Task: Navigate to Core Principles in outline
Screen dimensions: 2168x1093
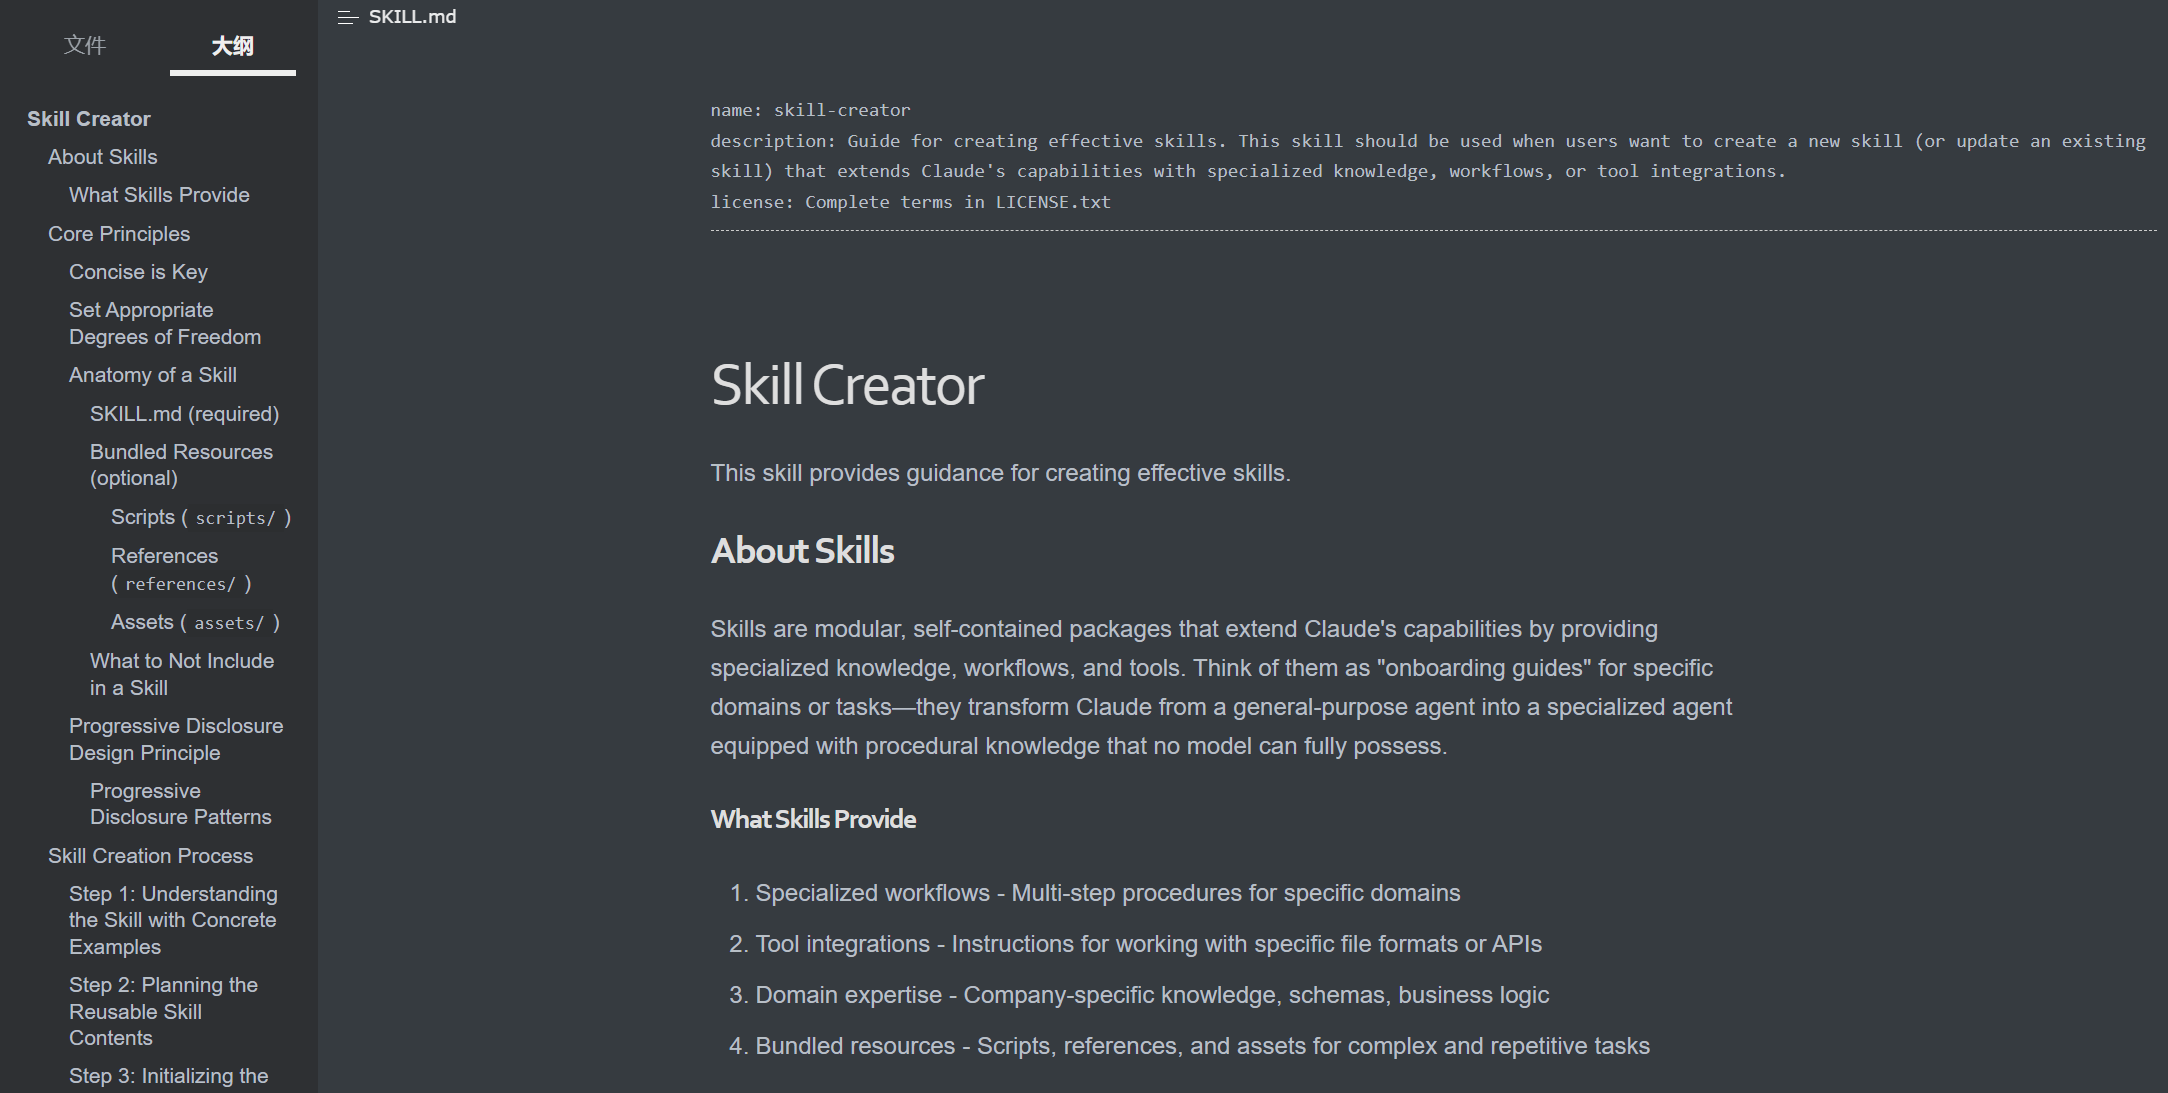Action: point(119,234)
